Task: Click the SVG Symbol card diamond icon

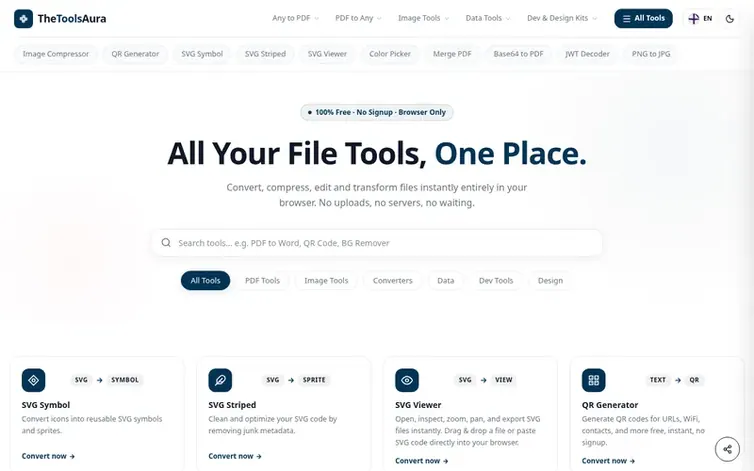Action: (34, 380)
